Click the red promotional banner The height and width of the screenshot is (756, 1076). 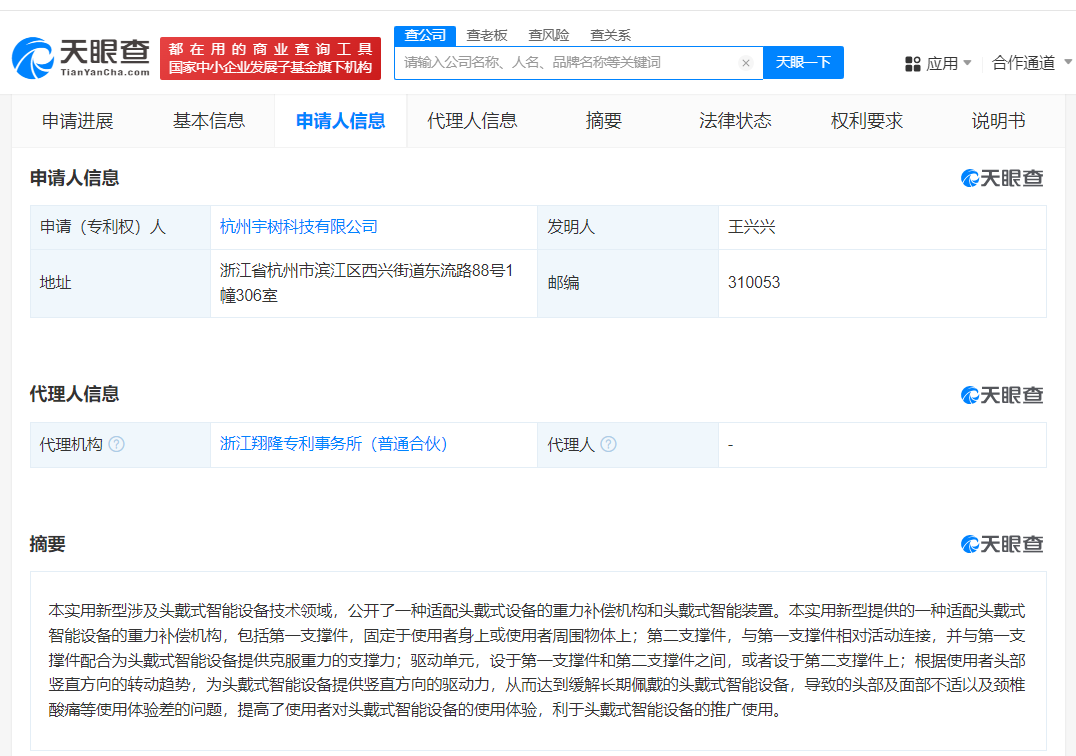[270, 58]
